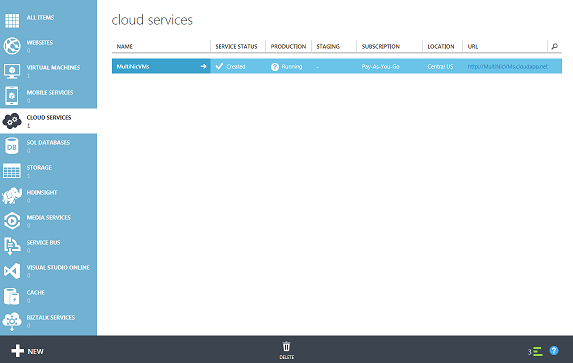Open the Cache sidebar item
Viewport: 573px width, 363px height.
[48, 296]
